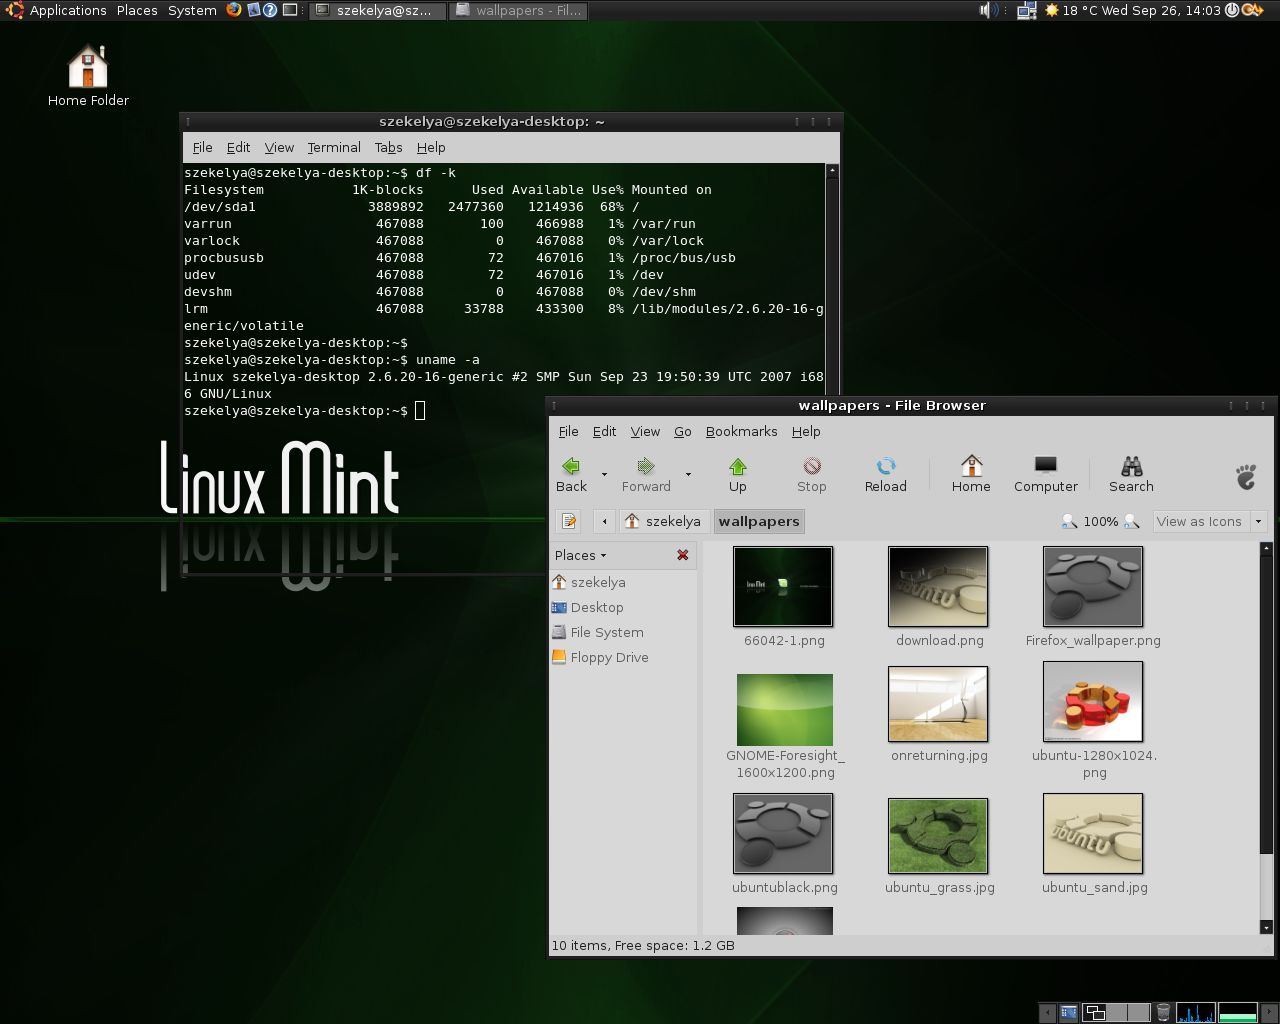Open the Home Folder desktop icon

[x=88, y=75]
